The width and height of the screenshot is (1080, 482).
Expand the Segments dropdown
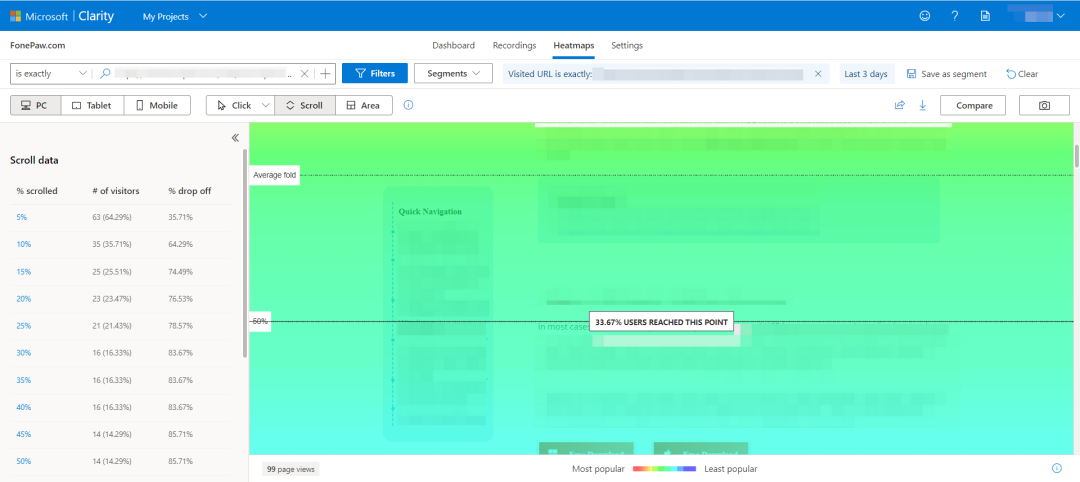click(453, 74)
